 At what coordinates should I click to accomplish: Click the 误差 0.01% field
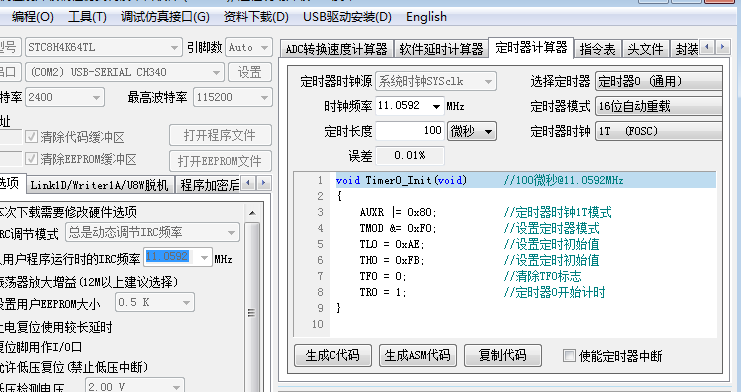410,156
